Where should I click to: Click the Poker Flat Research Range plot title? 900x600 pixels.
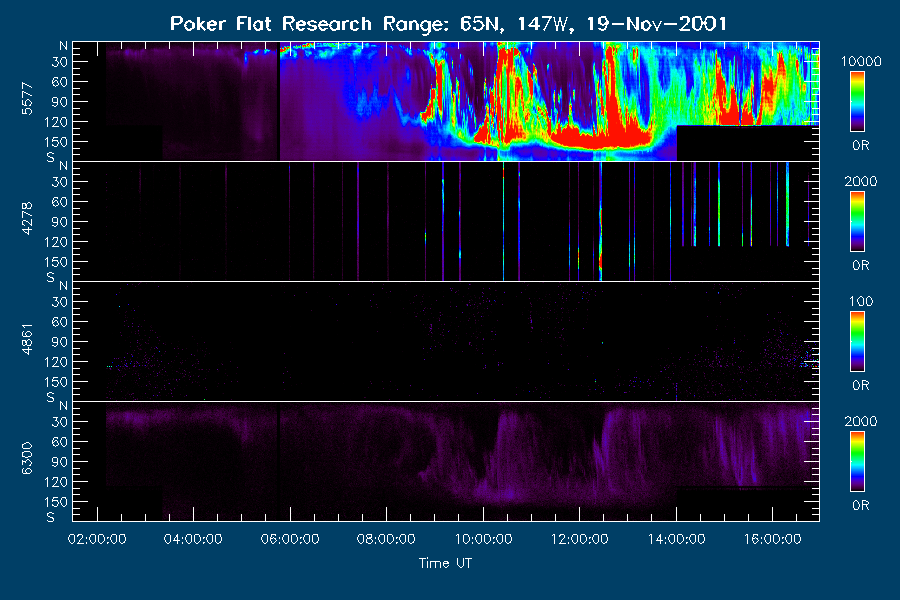coord(448,24)
